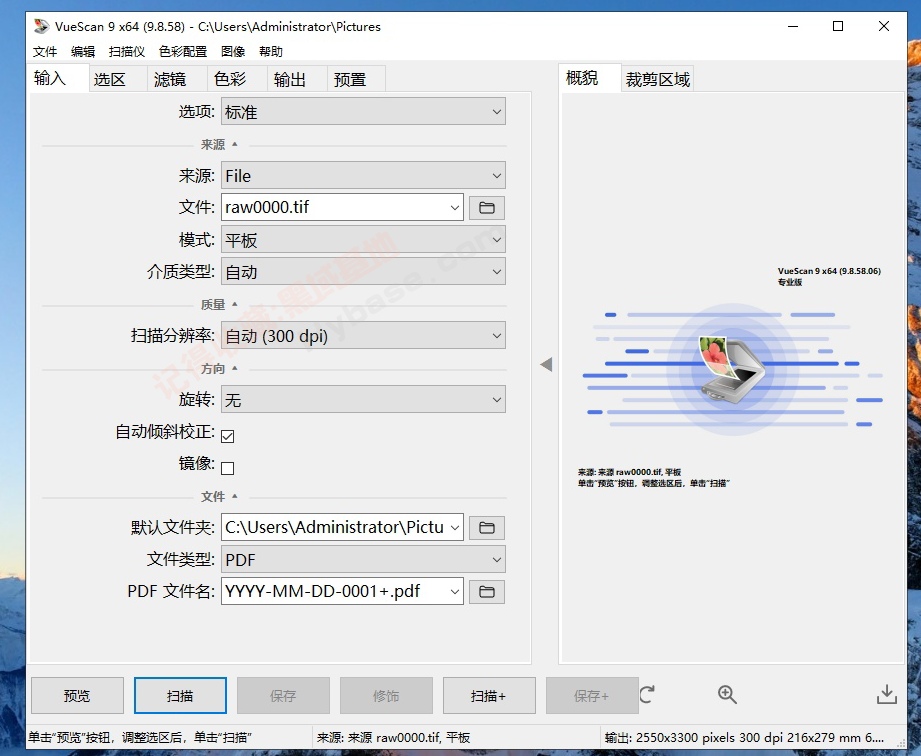Open the 文件类型 dropdown showing PDF
Image resolution: width=921 pixels, height=756 pixels.
coord(363,559)
